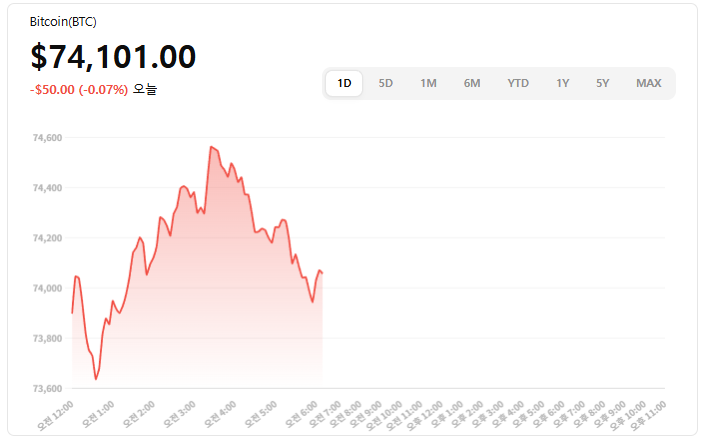Viewport: 706px width, 440px height.
Task: Click the 오전 12:00 time axis label
Action: pyautogui.click(x=57, y=412)
